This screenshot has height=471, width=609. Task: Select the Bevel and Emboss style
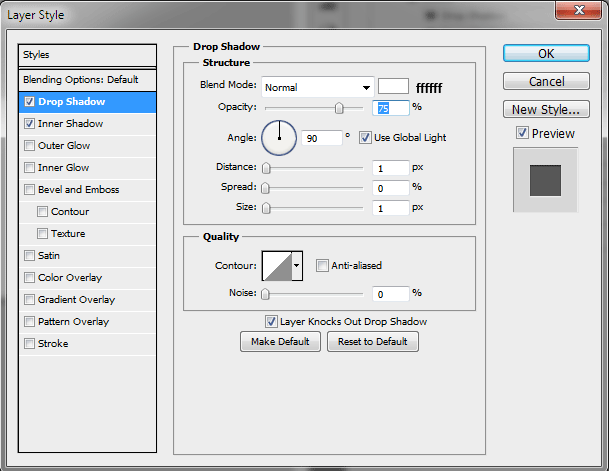click(x=78, y=190)
